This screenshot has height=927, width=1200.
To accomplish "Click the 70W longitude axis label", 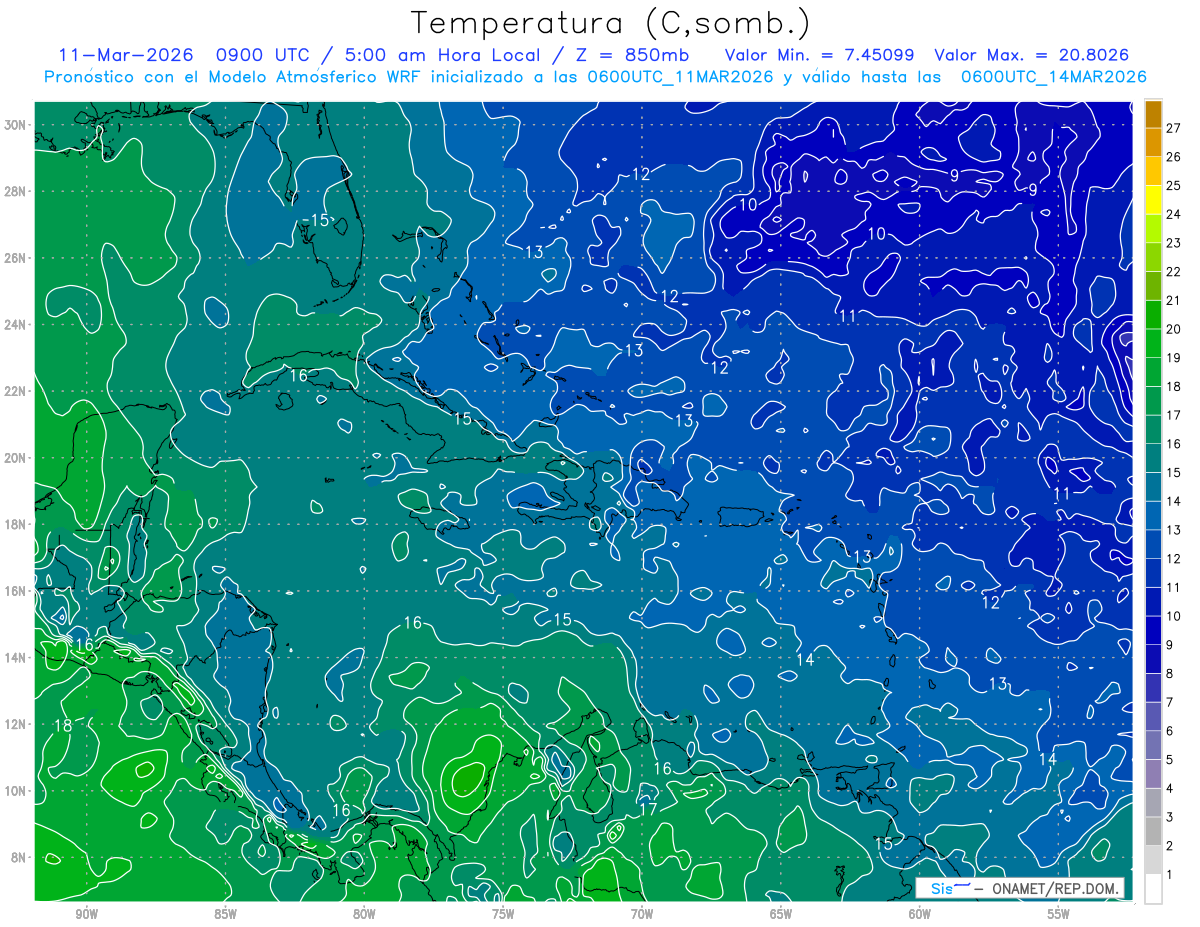I will click(642, 914).
